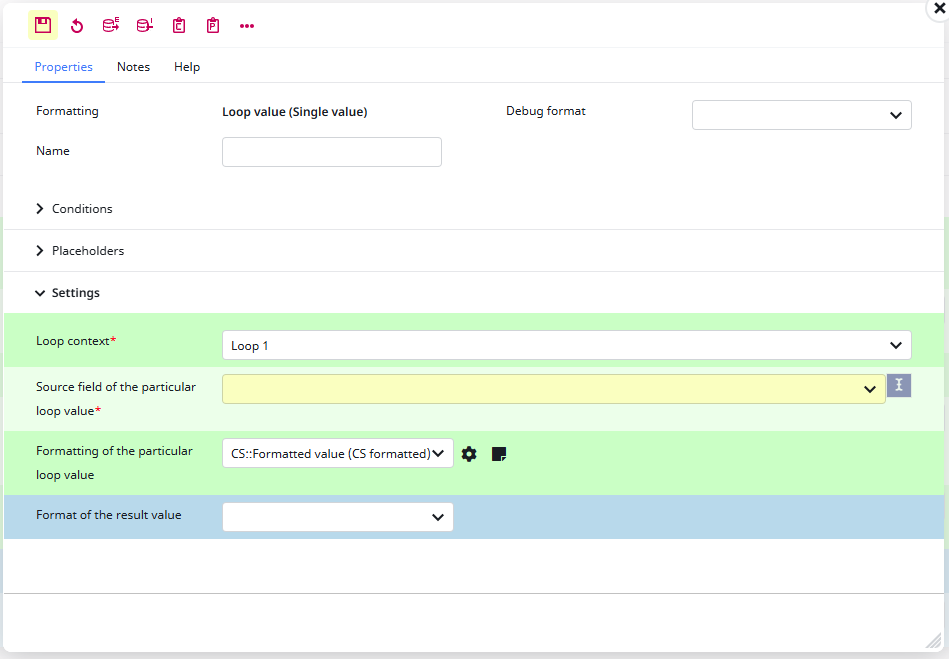Select the Export icon in the toolbar
The image size is (949, 659).
(x=110, y=25)
